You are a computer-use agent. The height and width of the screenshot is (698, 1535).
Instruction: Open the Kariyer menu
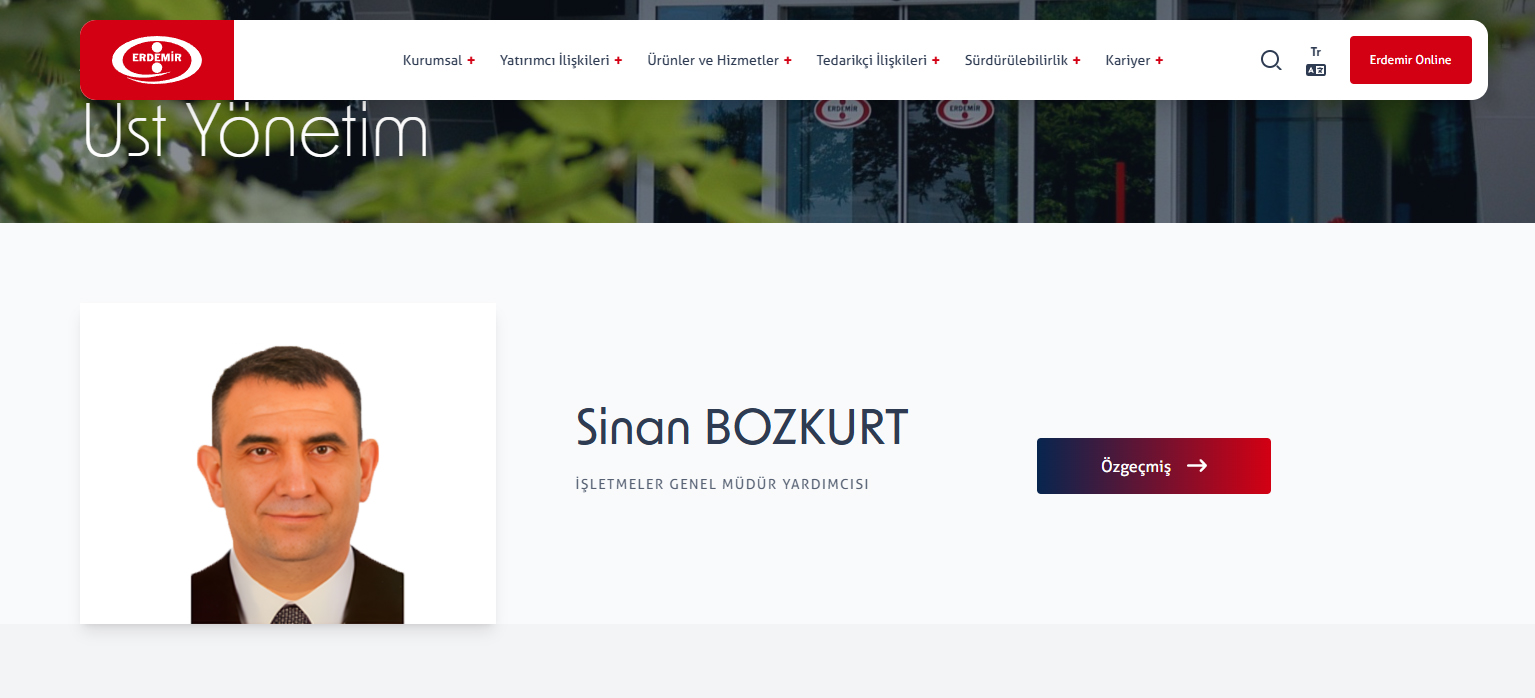point(1128,60)
